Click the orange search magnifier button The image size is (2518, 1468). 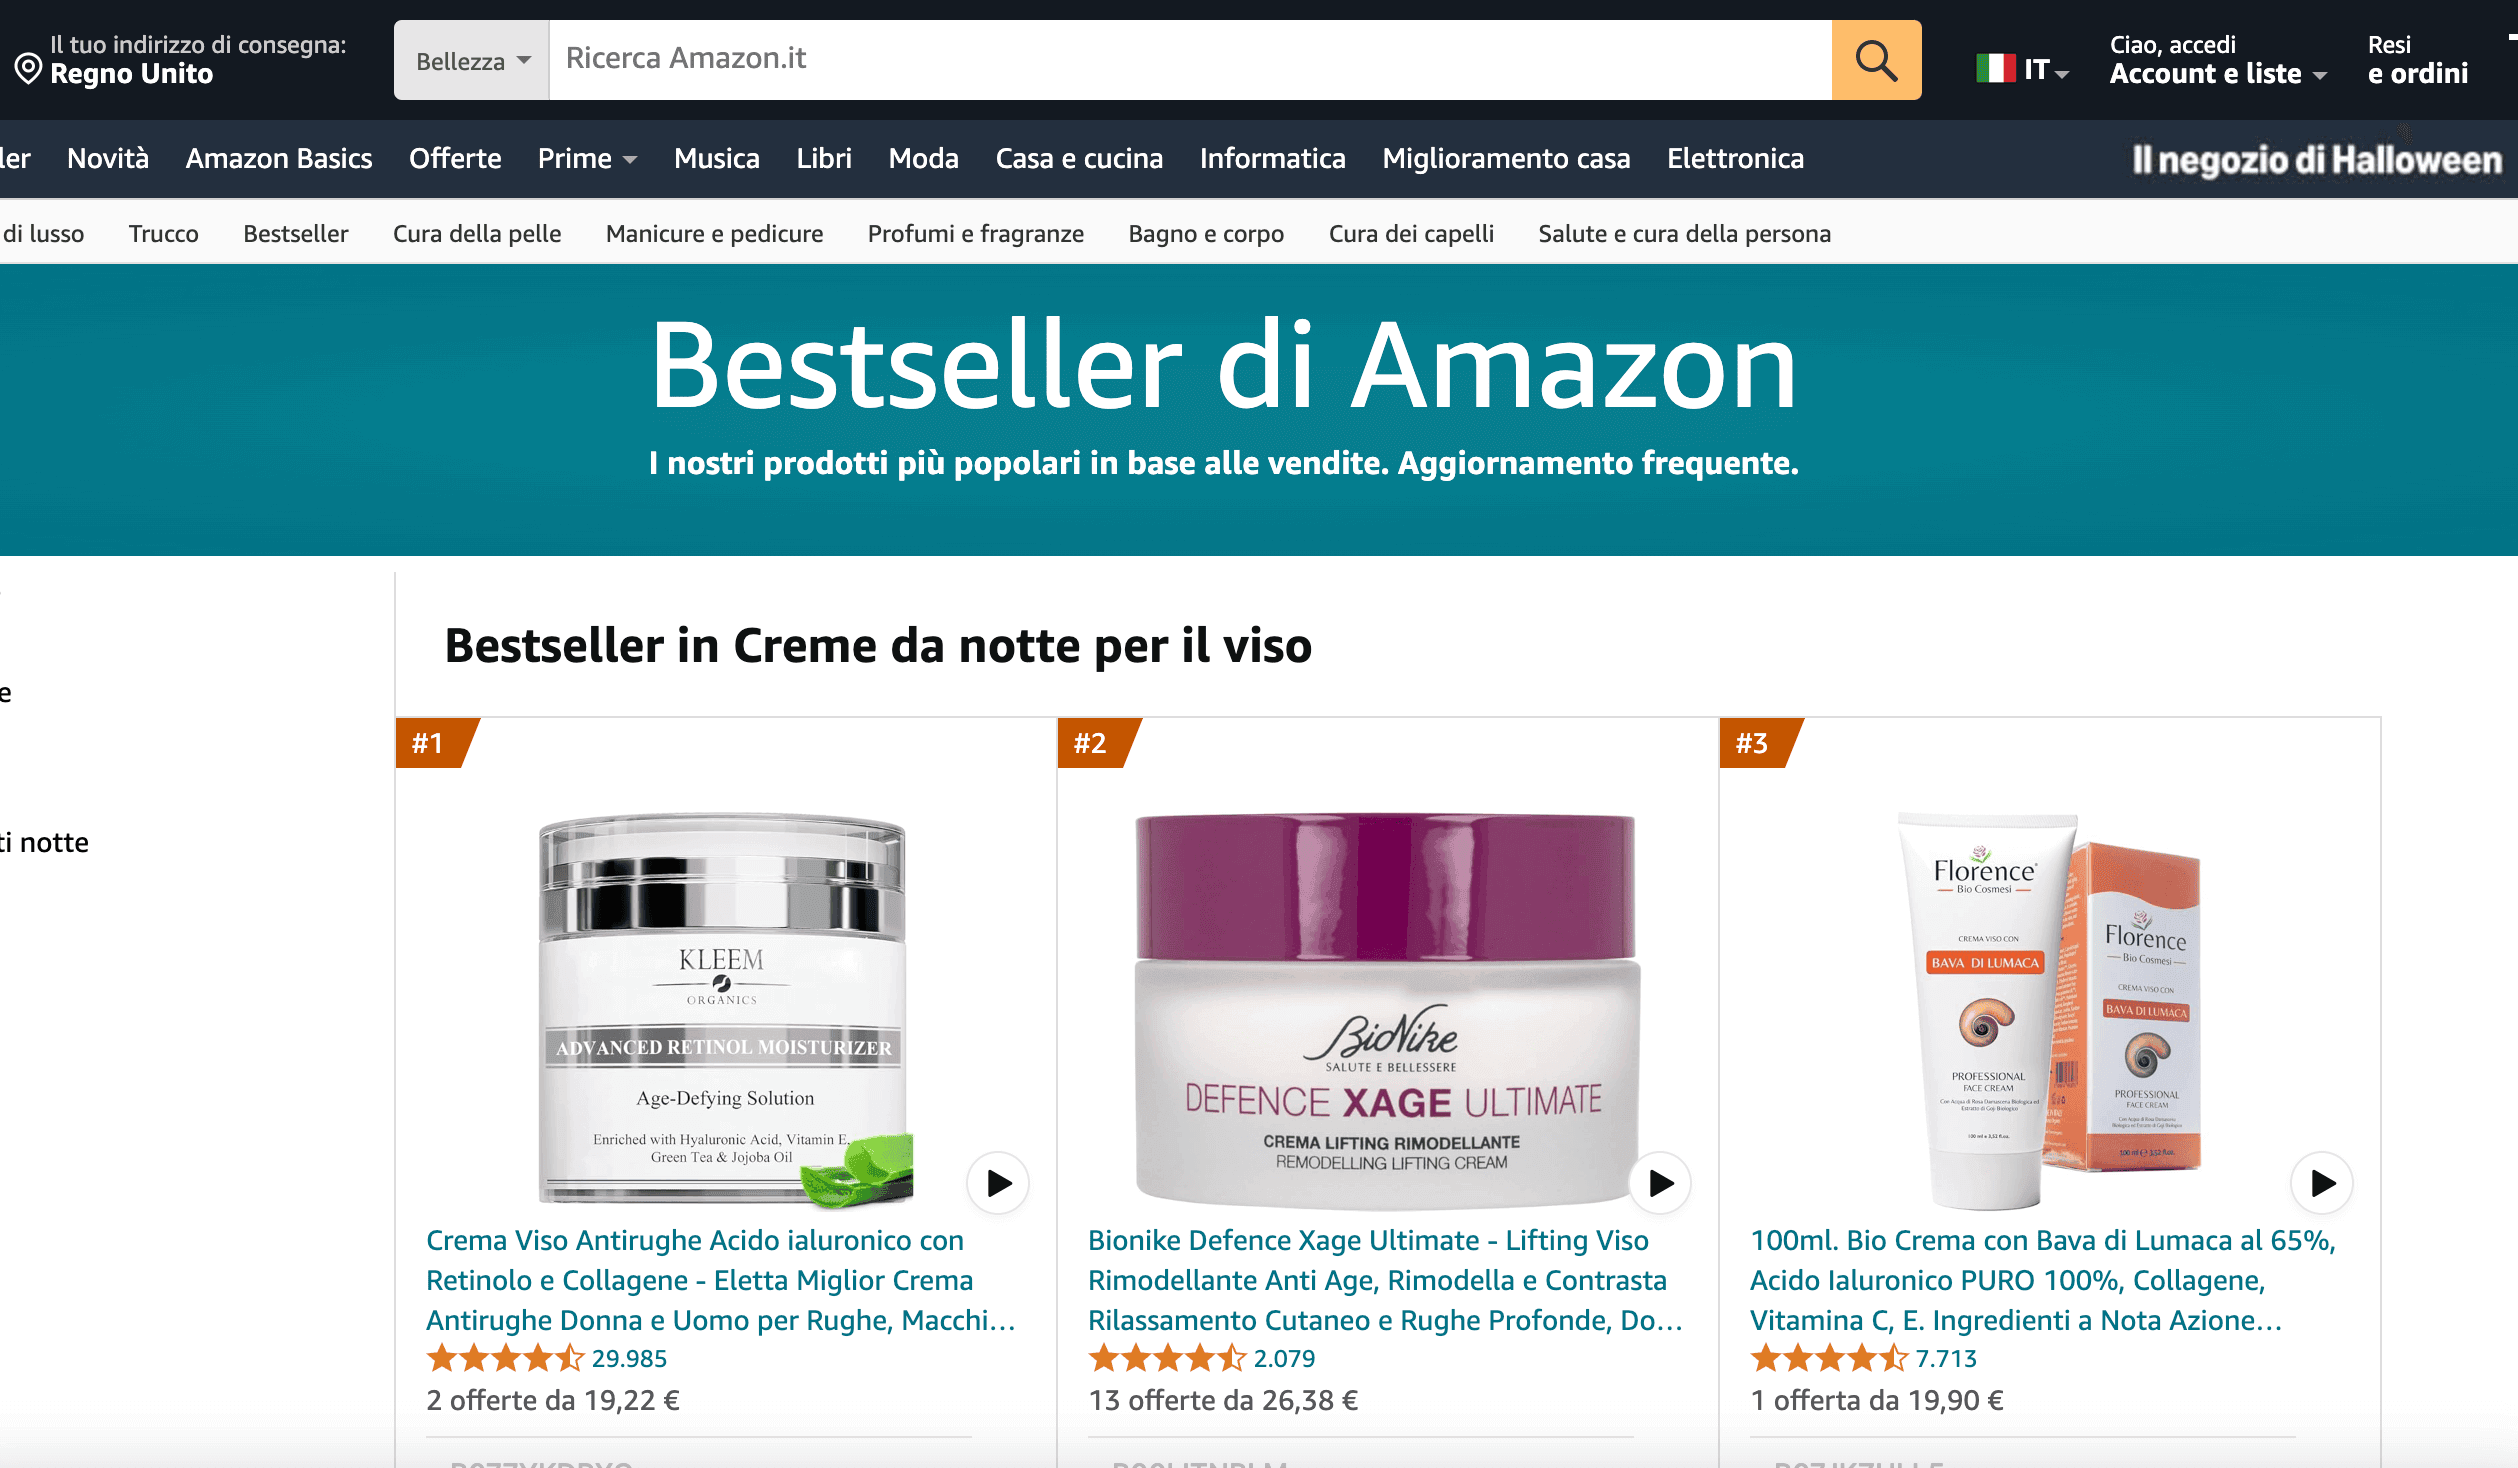click(1876, 60)
